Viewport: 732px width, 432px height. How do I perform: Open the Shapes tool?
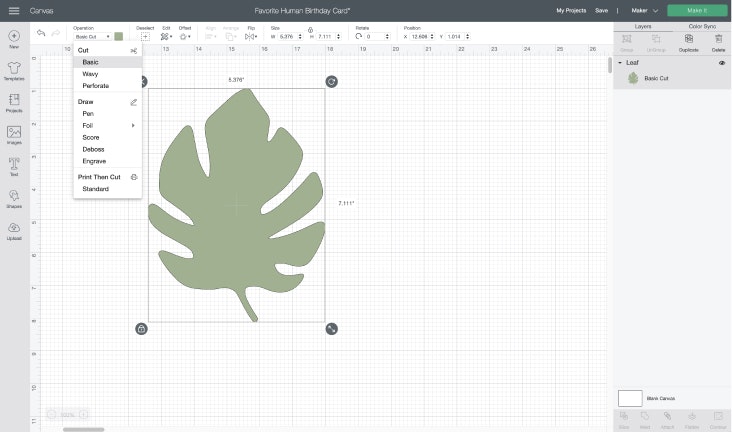14,195
